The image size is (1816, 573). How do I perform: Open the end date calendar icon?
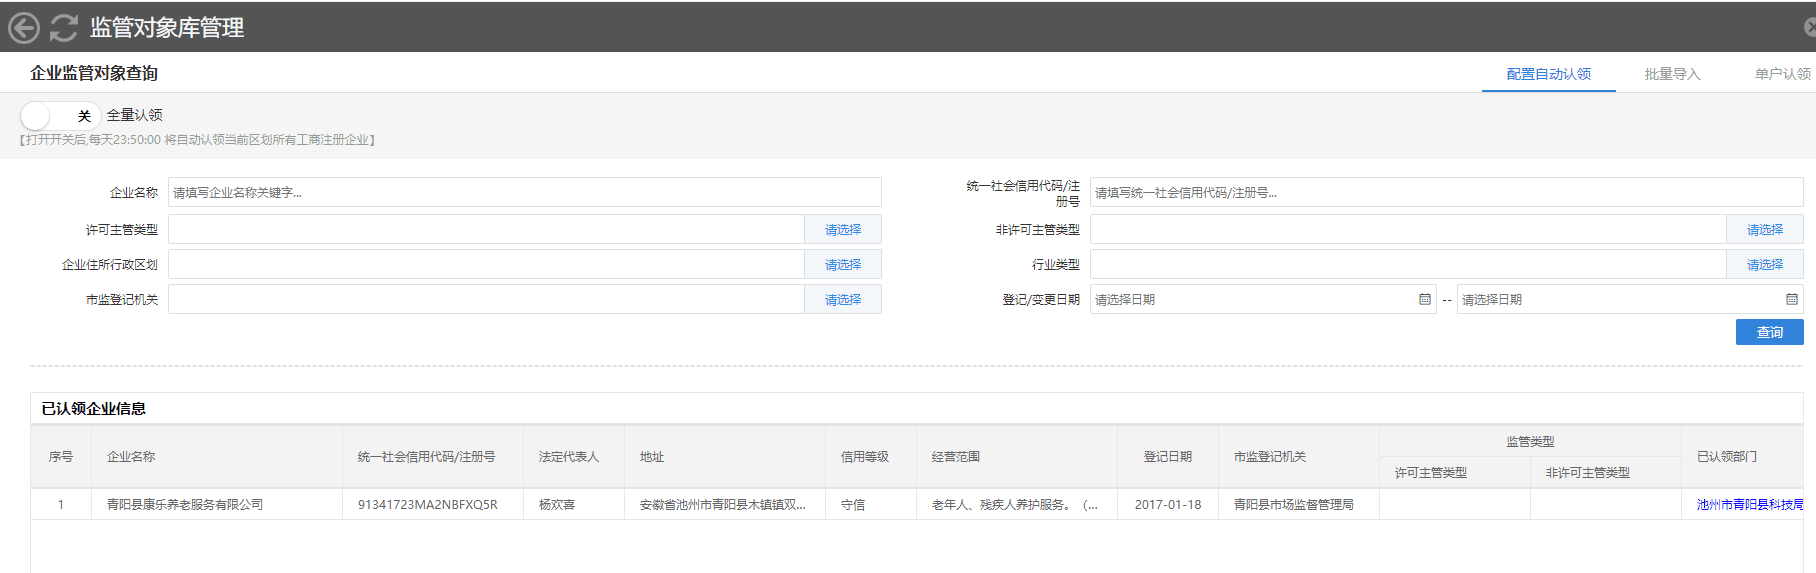pos(1791,299)
